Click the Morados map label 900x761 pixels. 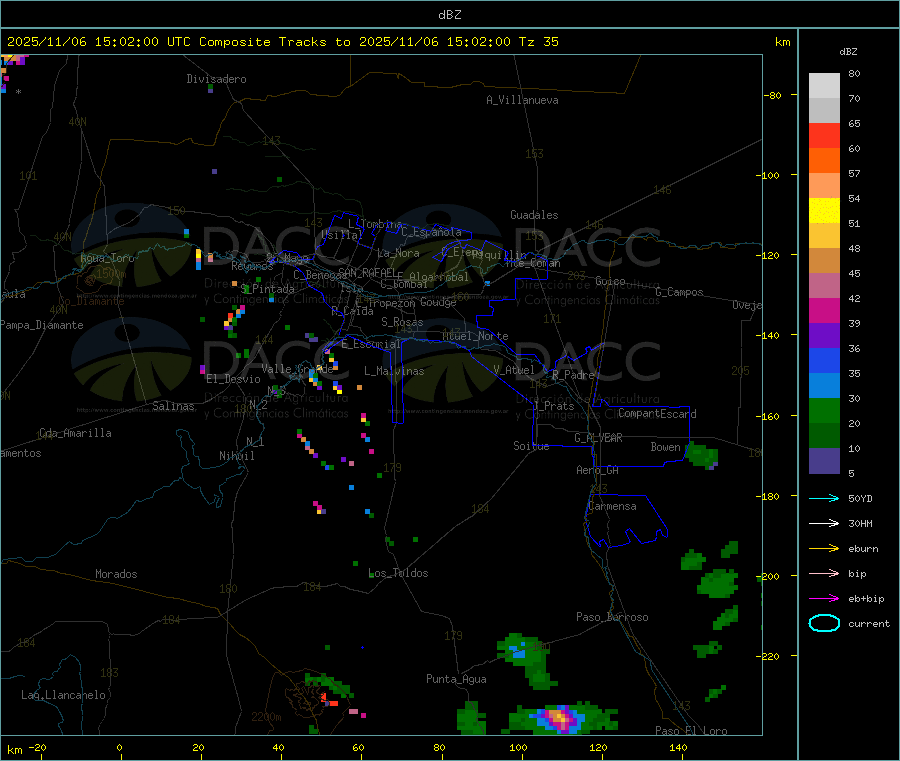tap(116, 574)
